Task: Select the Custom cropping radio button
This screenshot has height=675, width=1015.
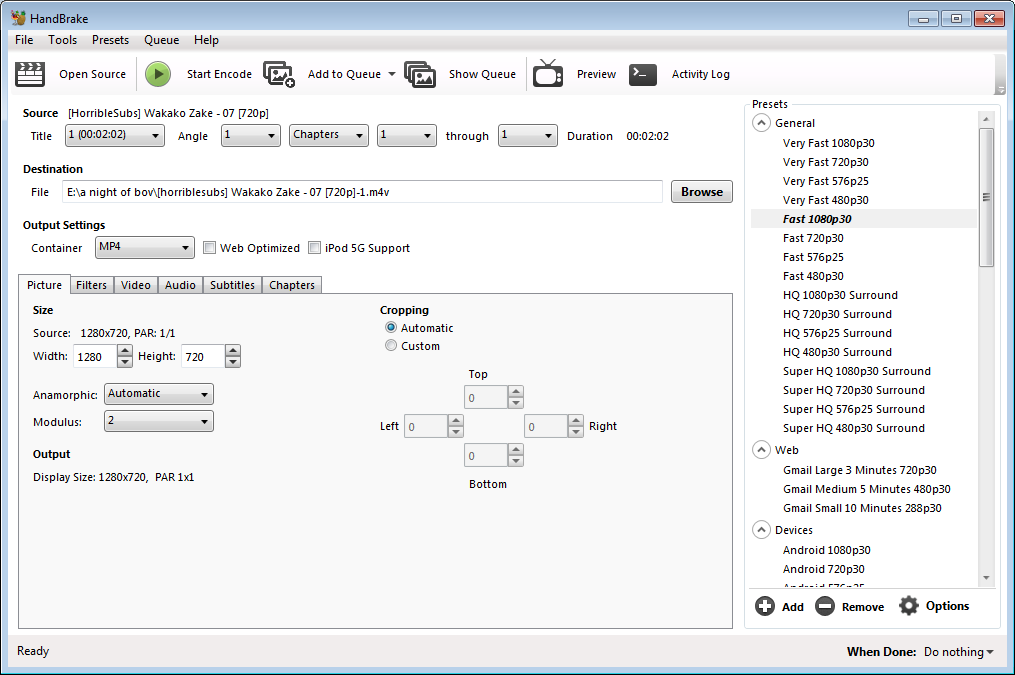Action: coord(391,346)
